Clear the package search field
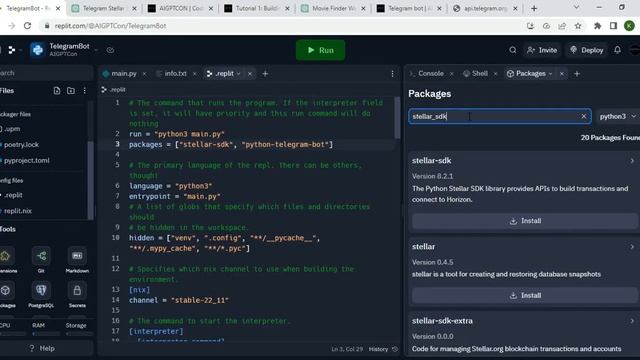 pos(584,116)
